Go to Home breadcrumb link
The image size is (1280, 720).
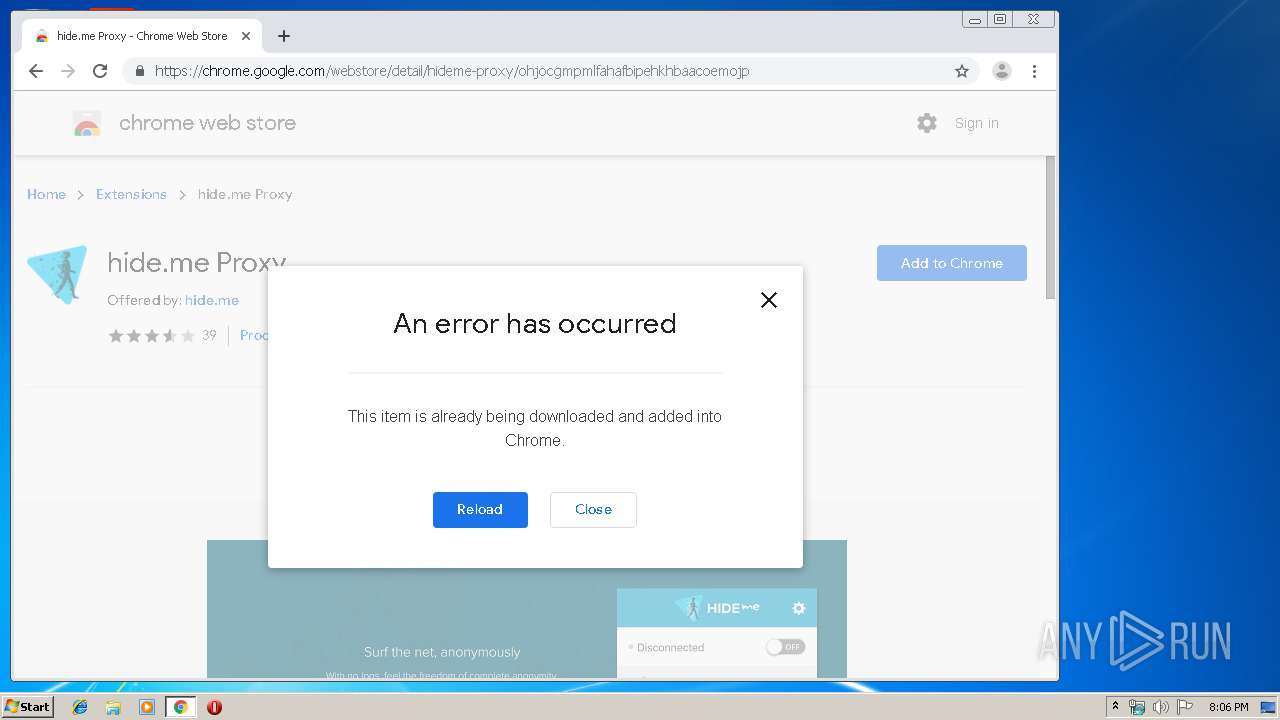click(46, 194)
